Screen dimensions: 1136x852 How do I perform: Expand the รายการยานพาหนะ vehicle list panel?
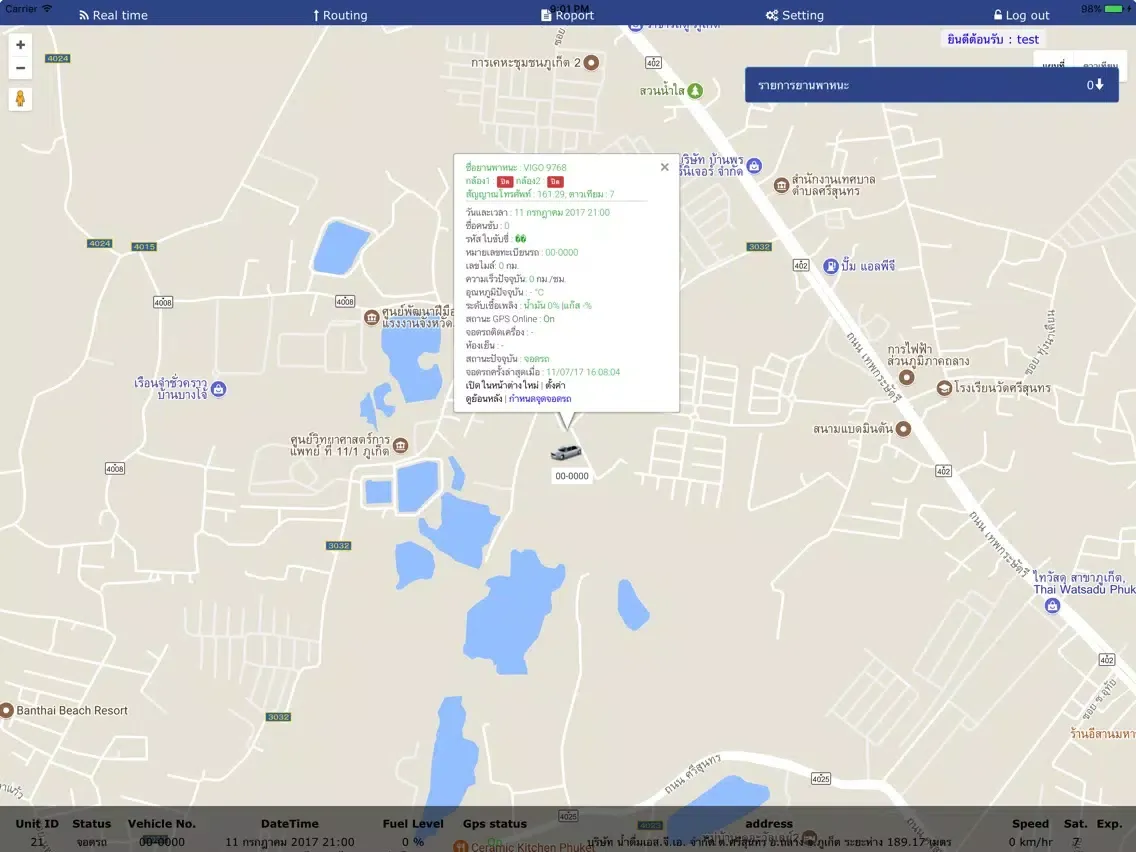(x=932, y=85)
